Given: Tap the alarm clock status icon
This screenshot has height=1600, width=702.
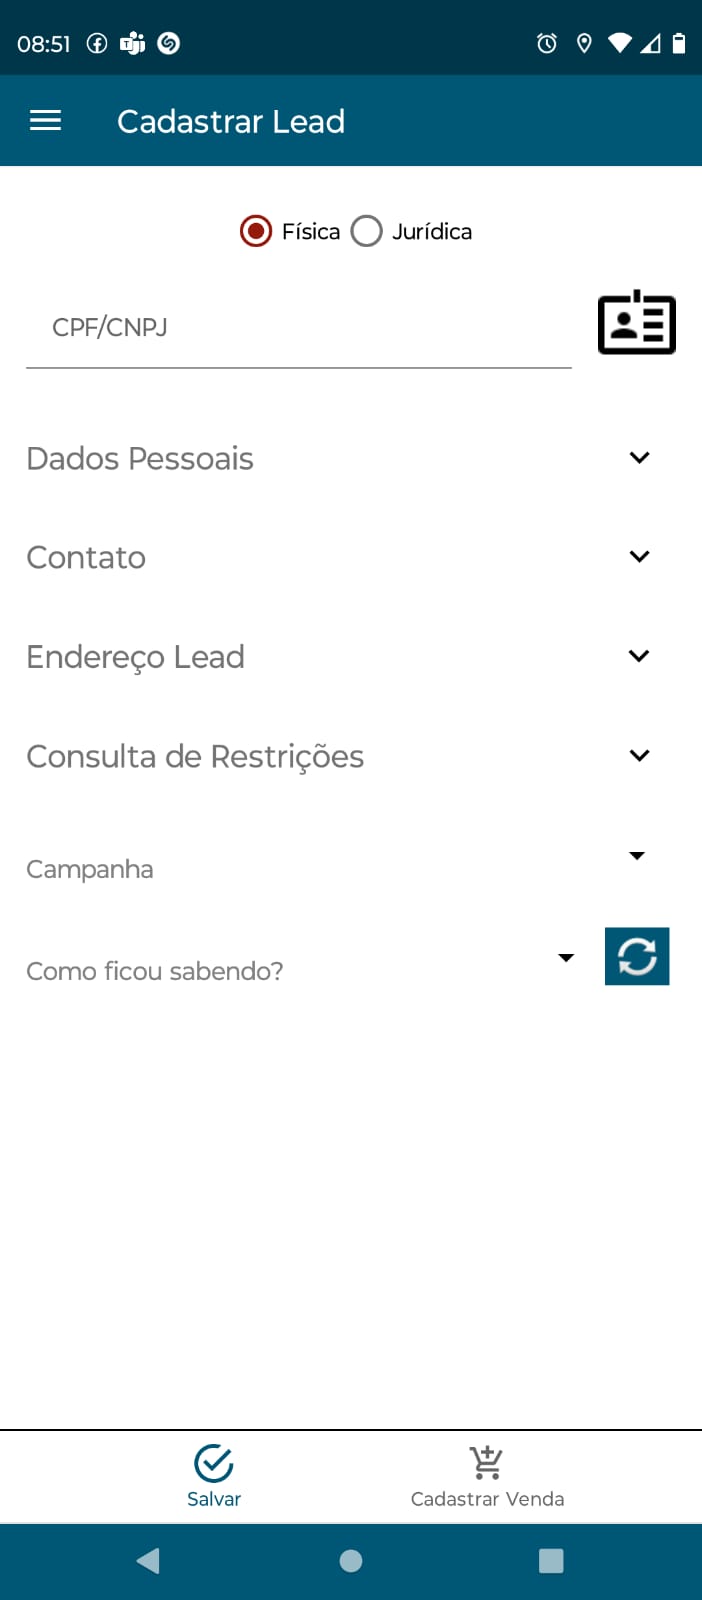Looking at the screenshot, I should pos(547,43).
